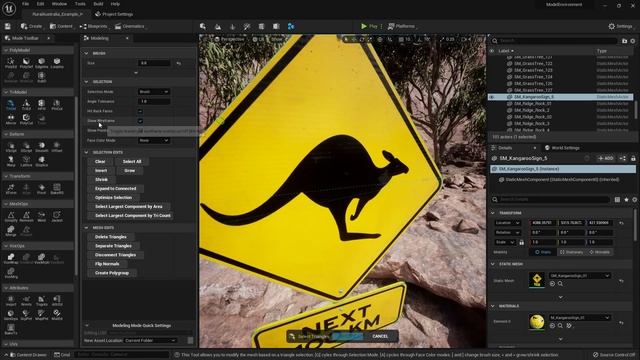640x360 pixels.
Task: Select the Warp tool under Deform
Action: coord(11,161)
